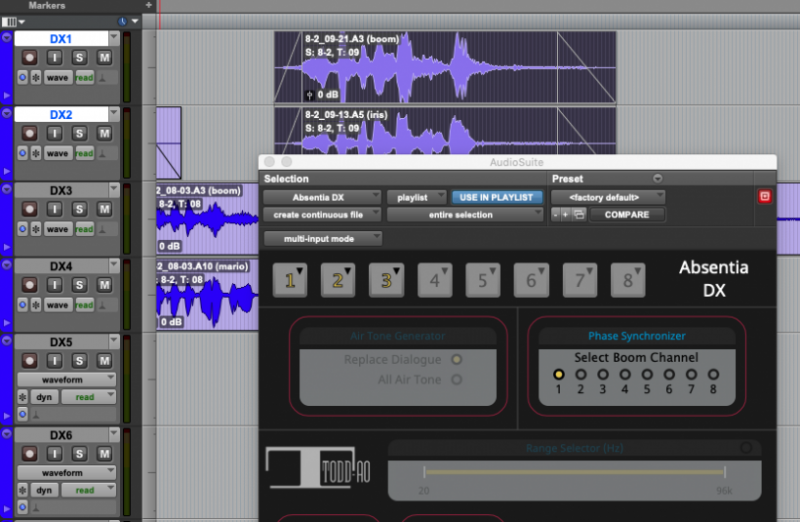Select the Replace Dialogue radio option

[457, 360]
